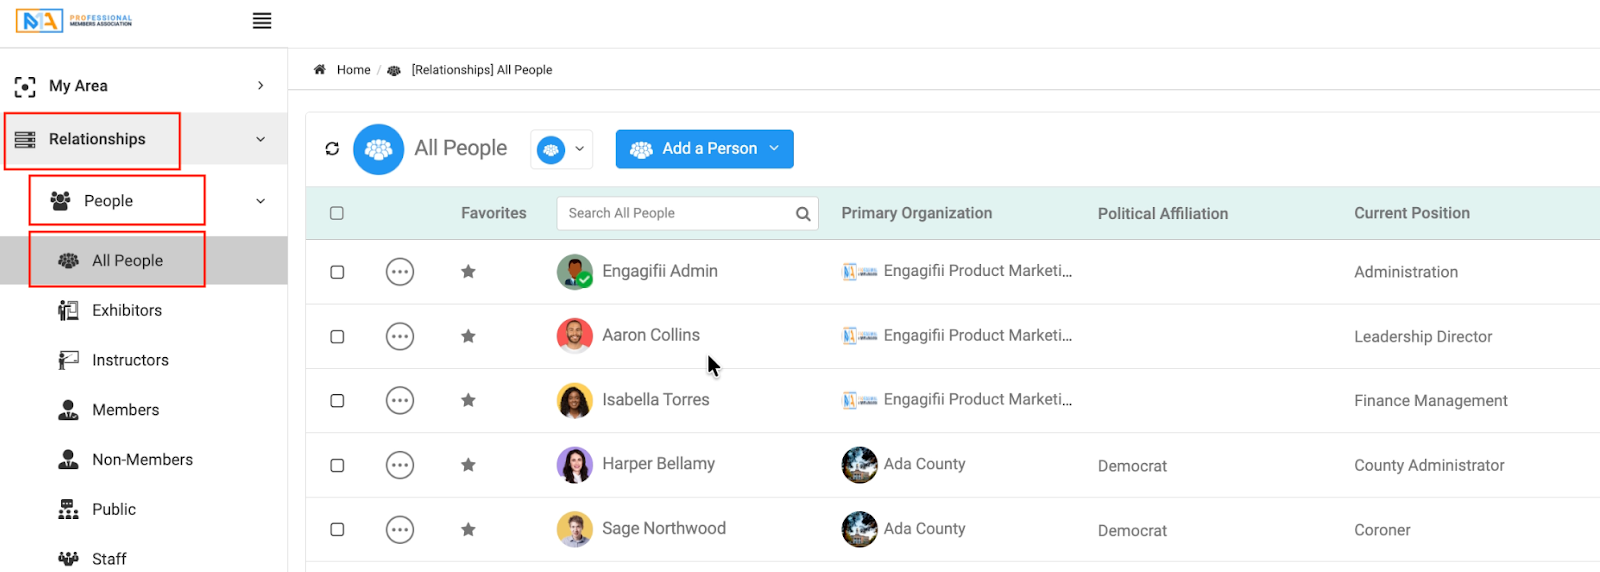Click the hamburger menu icon
The width and height of the screenshot is (1600, 572).
(x=262, y=21)
